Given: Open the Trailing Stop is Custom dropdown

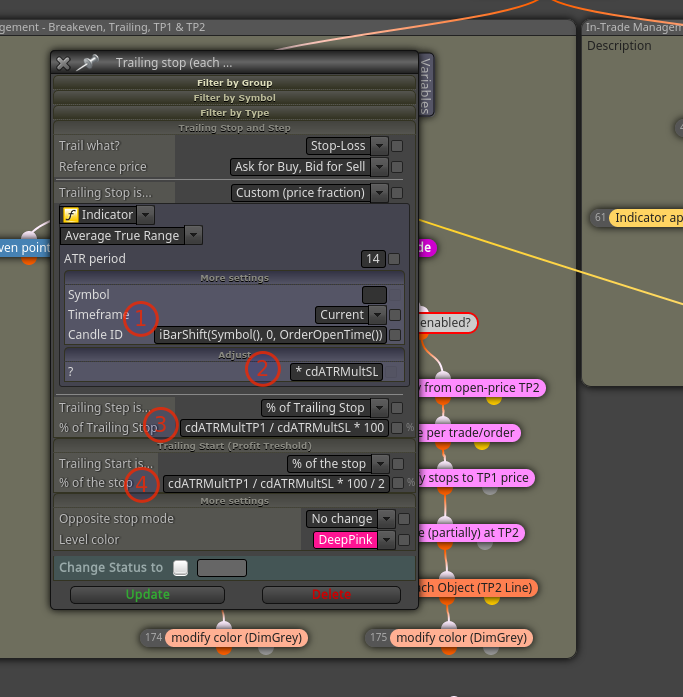Looking at the screenshot, I should pyautogui.click(x=309, y=193).
